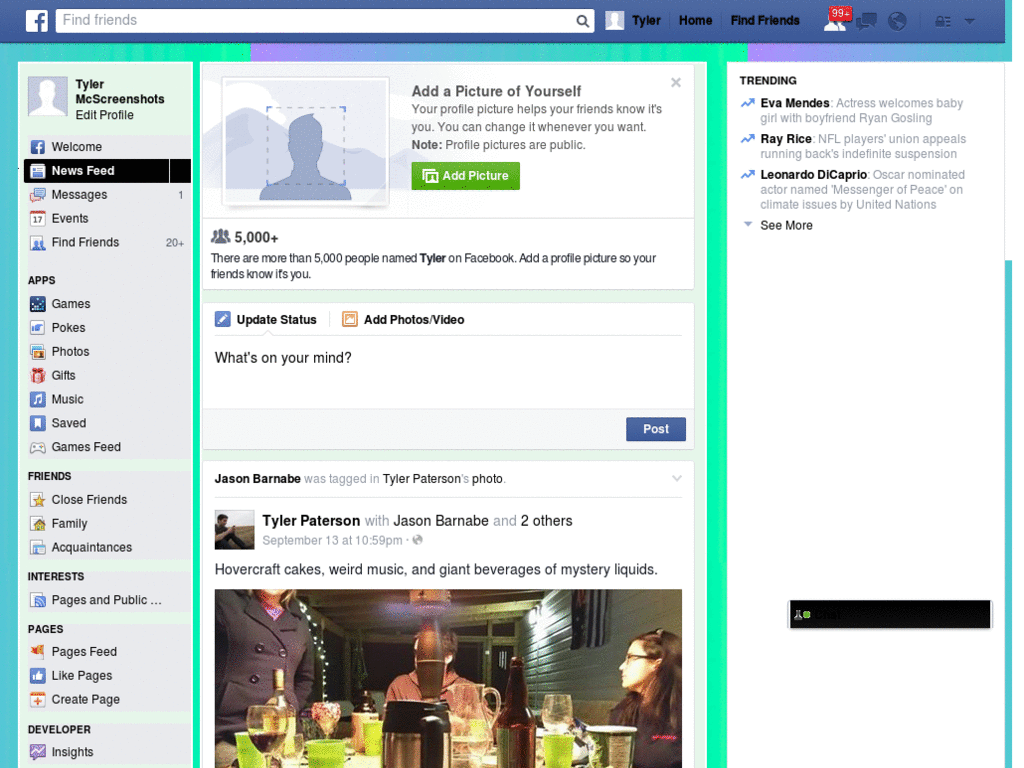
Task: Click the Gifts icon
Action: (38, 376)
